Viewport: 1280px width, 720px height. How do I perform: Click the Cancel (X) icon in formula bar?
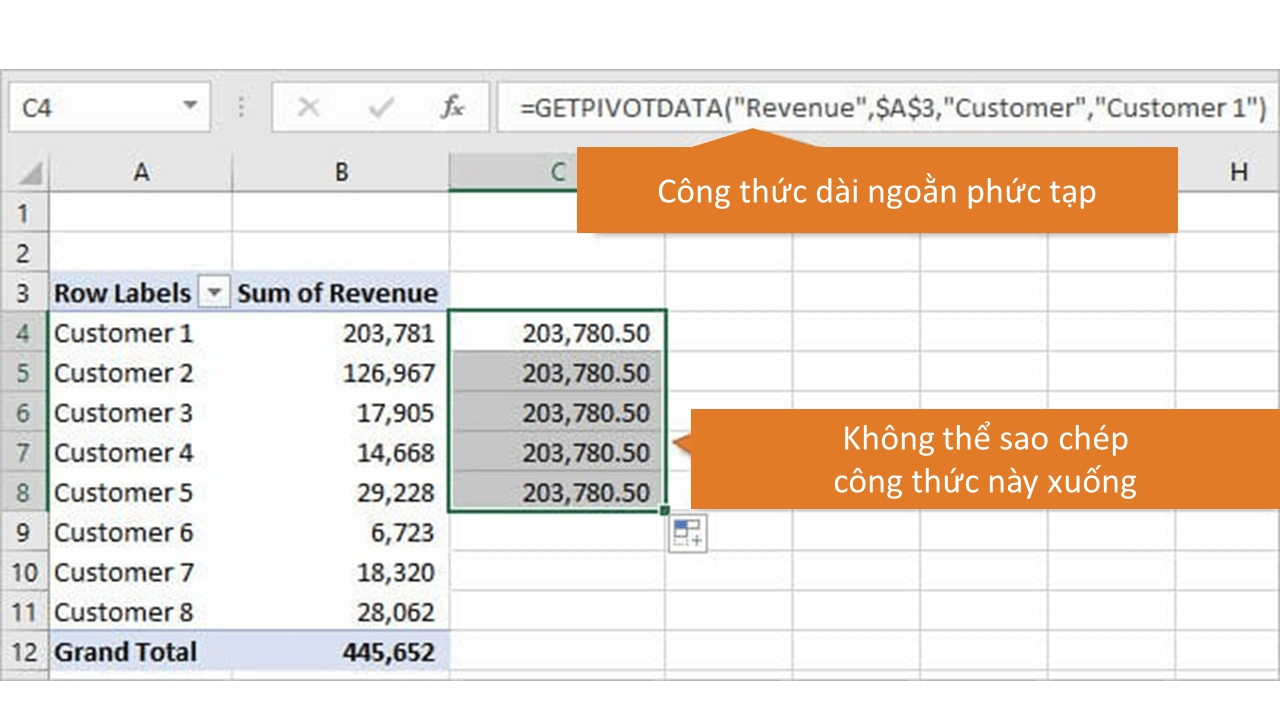click(308, 108)
